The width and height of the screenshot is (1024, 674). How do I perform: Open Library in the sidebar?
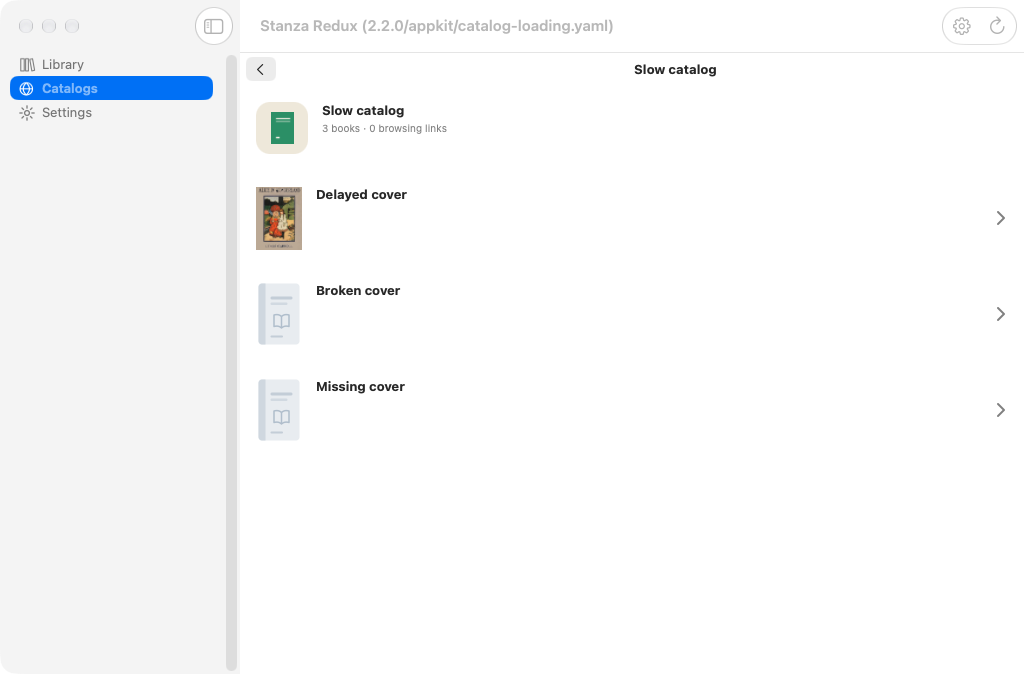[111, 65]
